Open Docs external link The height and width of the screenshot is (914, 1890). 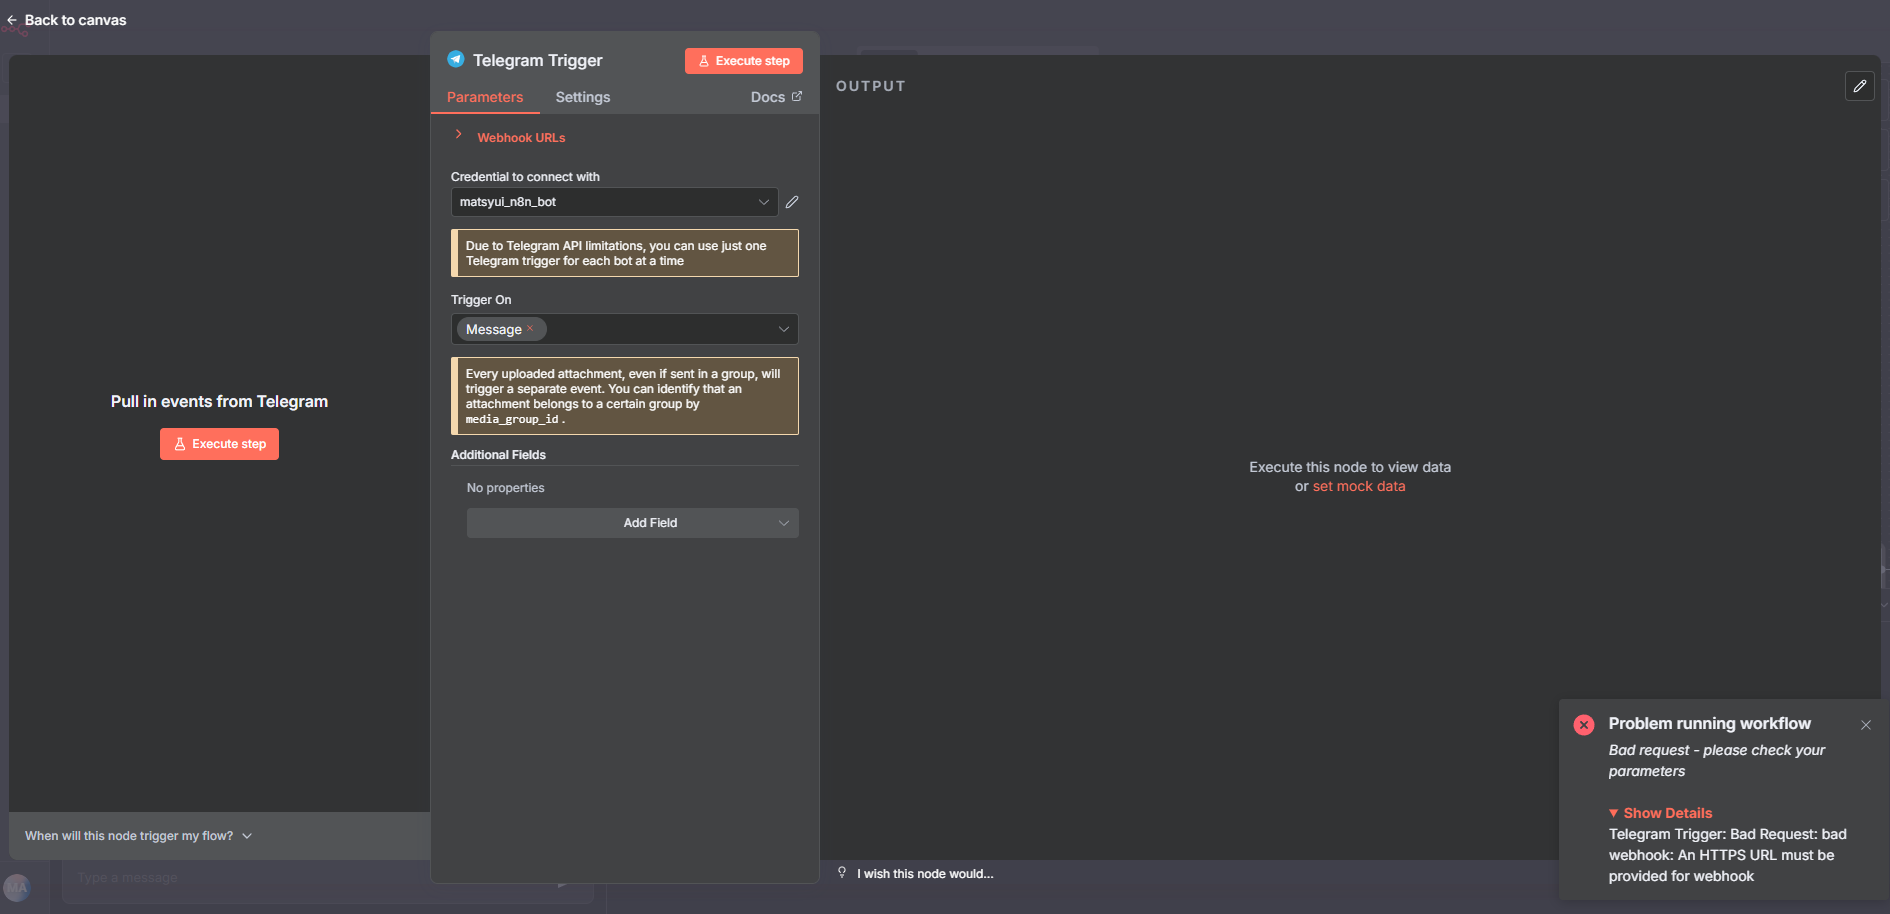pos(776,97)
